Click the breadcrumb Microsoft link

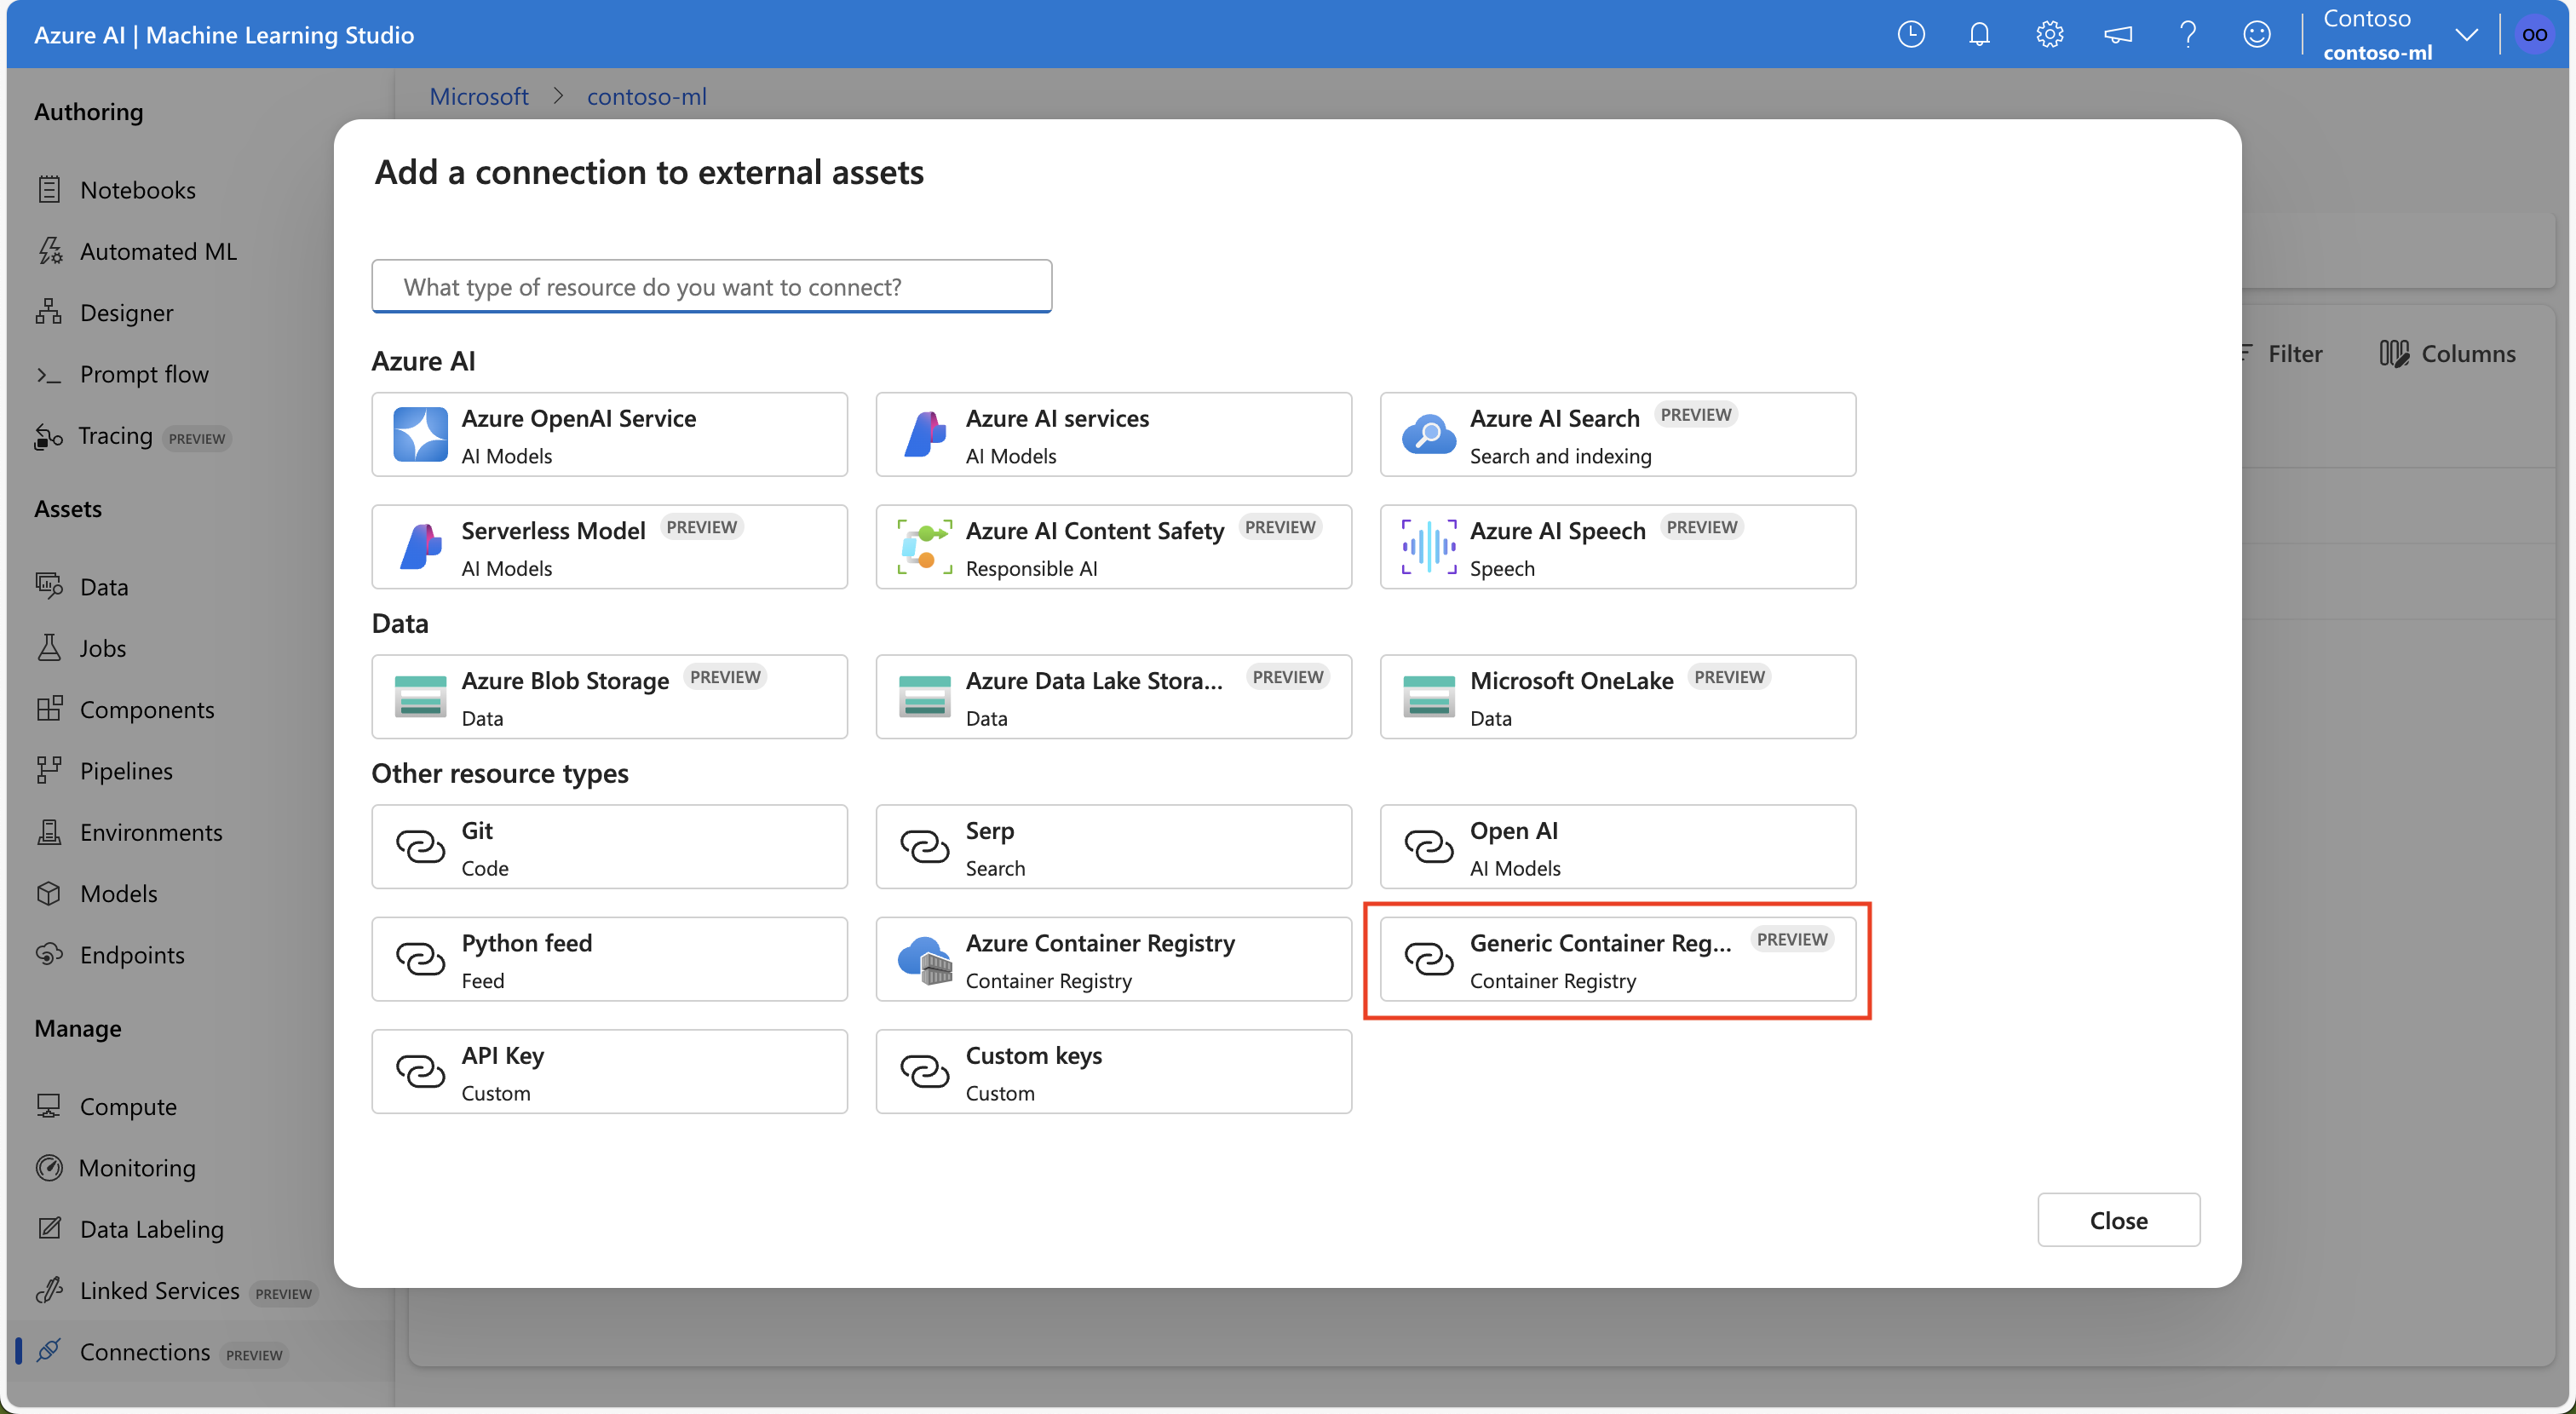479,94
